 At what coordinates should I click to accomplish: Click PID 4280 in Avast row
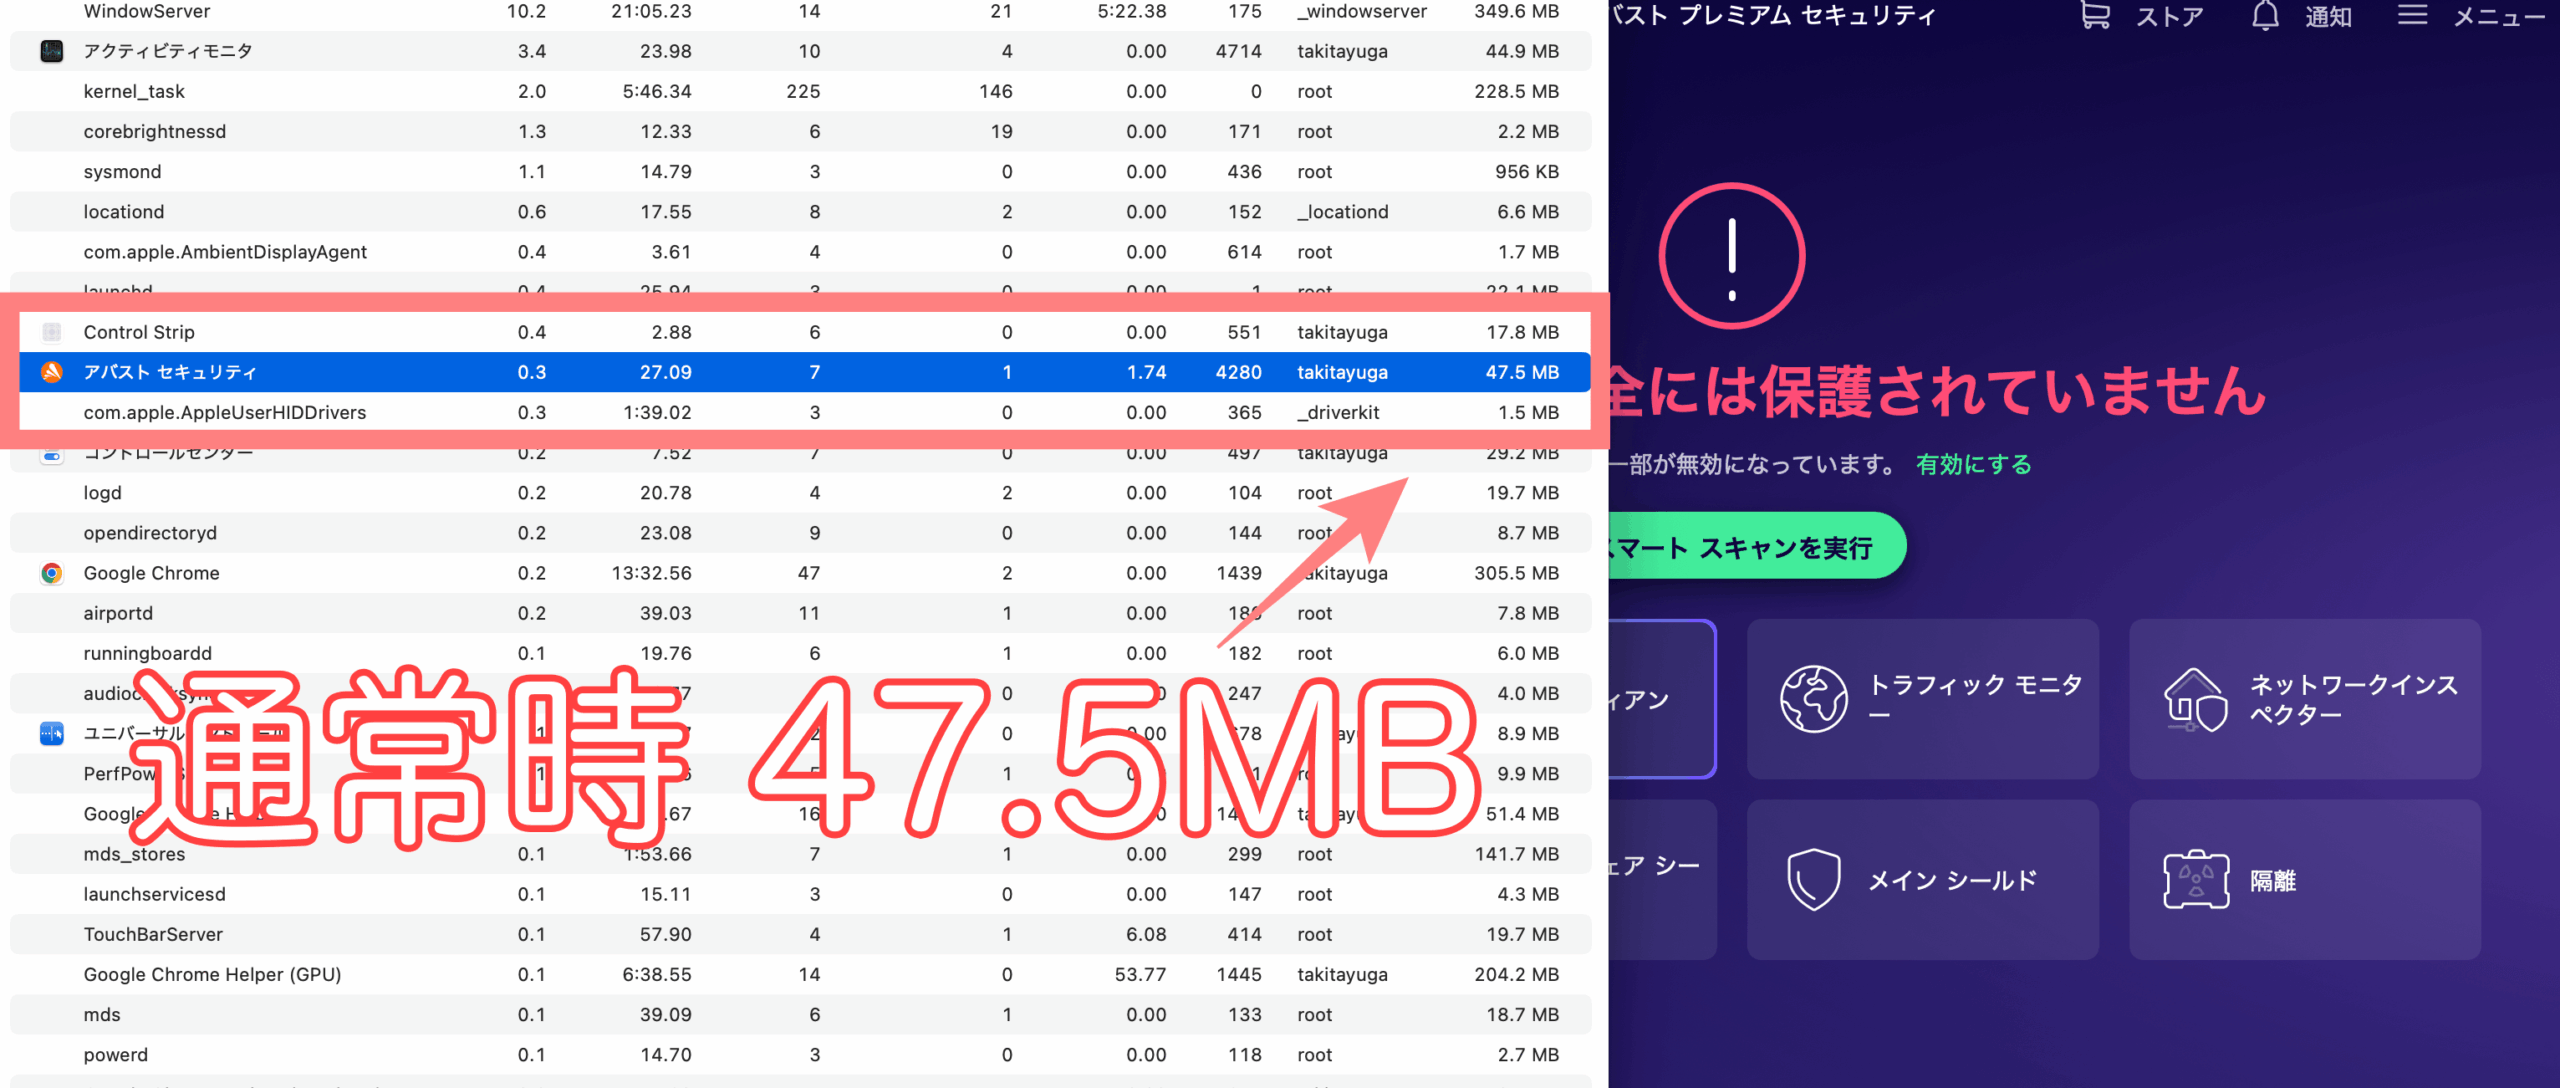point(1238,372)
